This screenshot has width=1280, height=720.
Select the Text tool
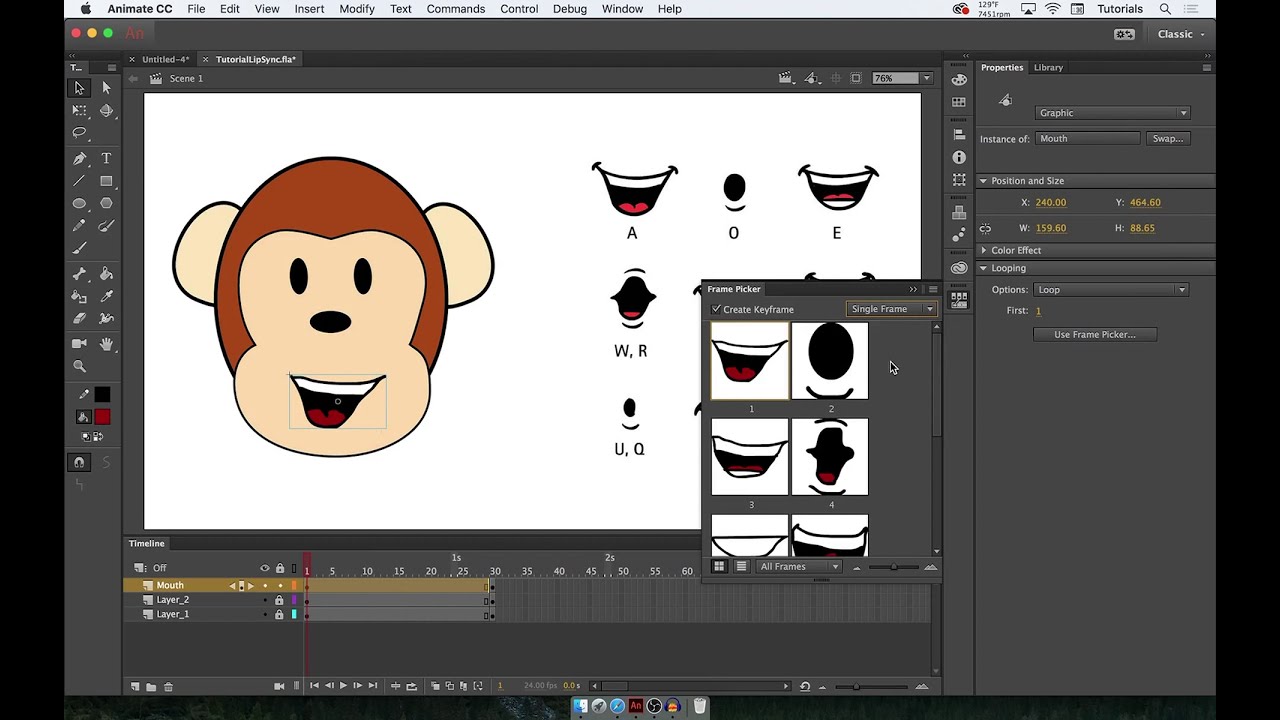[x=106, y=159]
